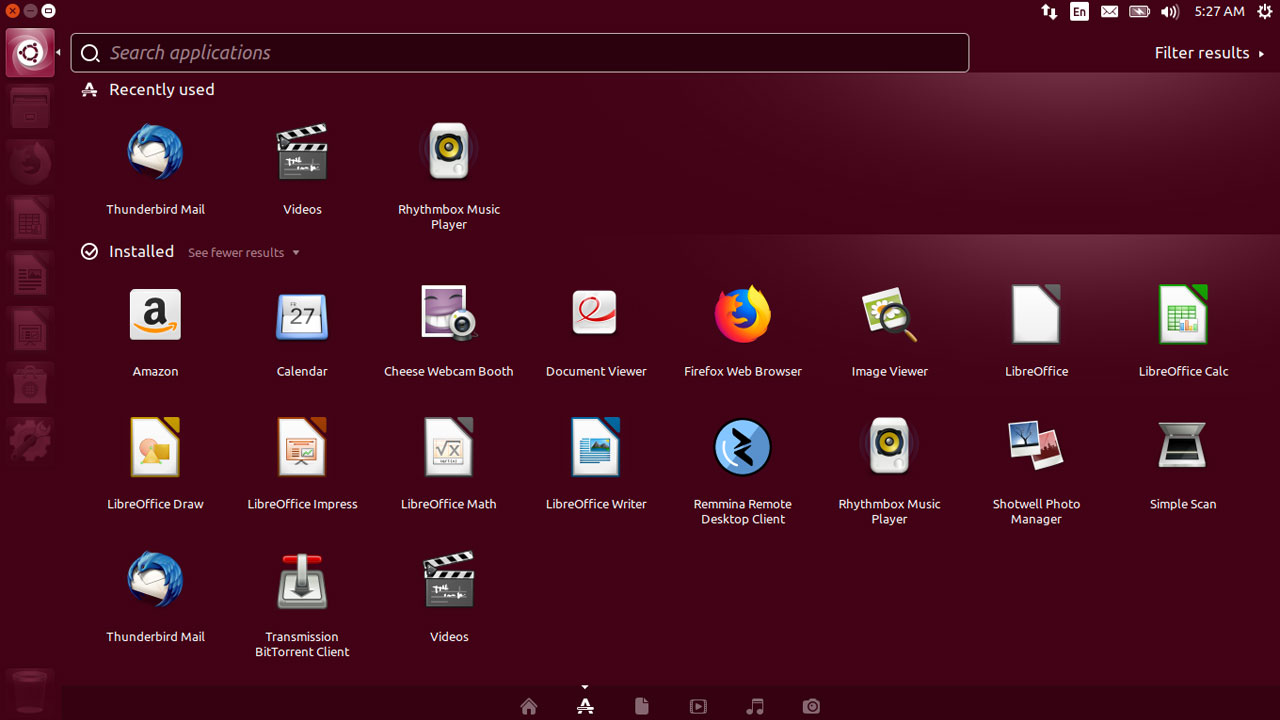The height and width of the screenshot is (720, 1280).
Task: Open Simple Scan
Action: pyautogui.click(x=1183, y=447)
